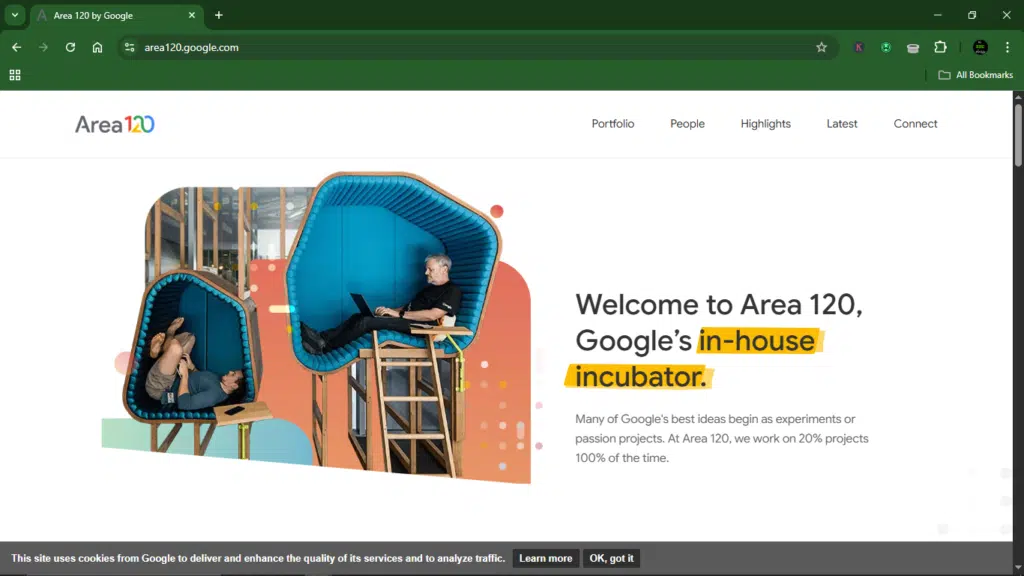Image resolution: width=1024 pixels, height=576 pixels.
Task: Navigate to the Connect section
Action: click(x=915, y=124)
